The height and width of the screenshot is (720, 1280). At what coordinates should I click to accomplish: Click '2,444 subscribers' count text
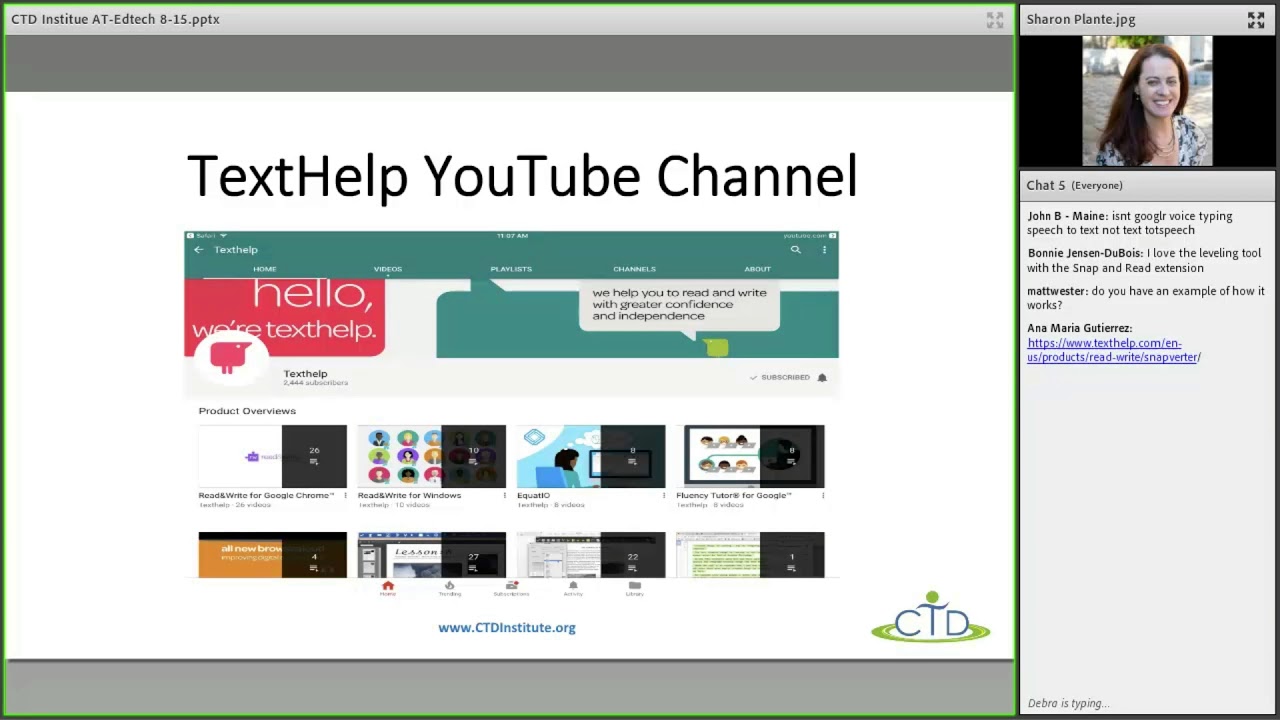point(315,383)
